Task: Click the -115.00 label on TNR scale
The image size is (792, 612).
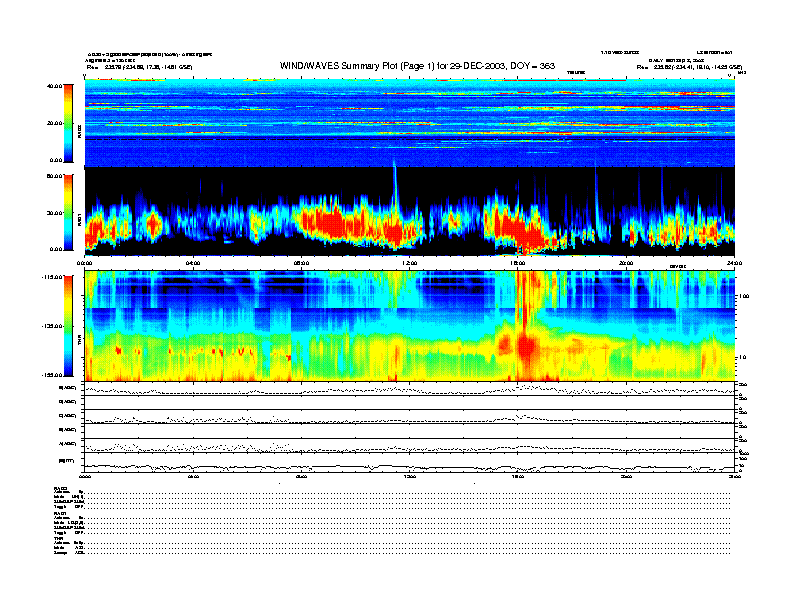Action: pyautogui.click(x=52, y=277)
